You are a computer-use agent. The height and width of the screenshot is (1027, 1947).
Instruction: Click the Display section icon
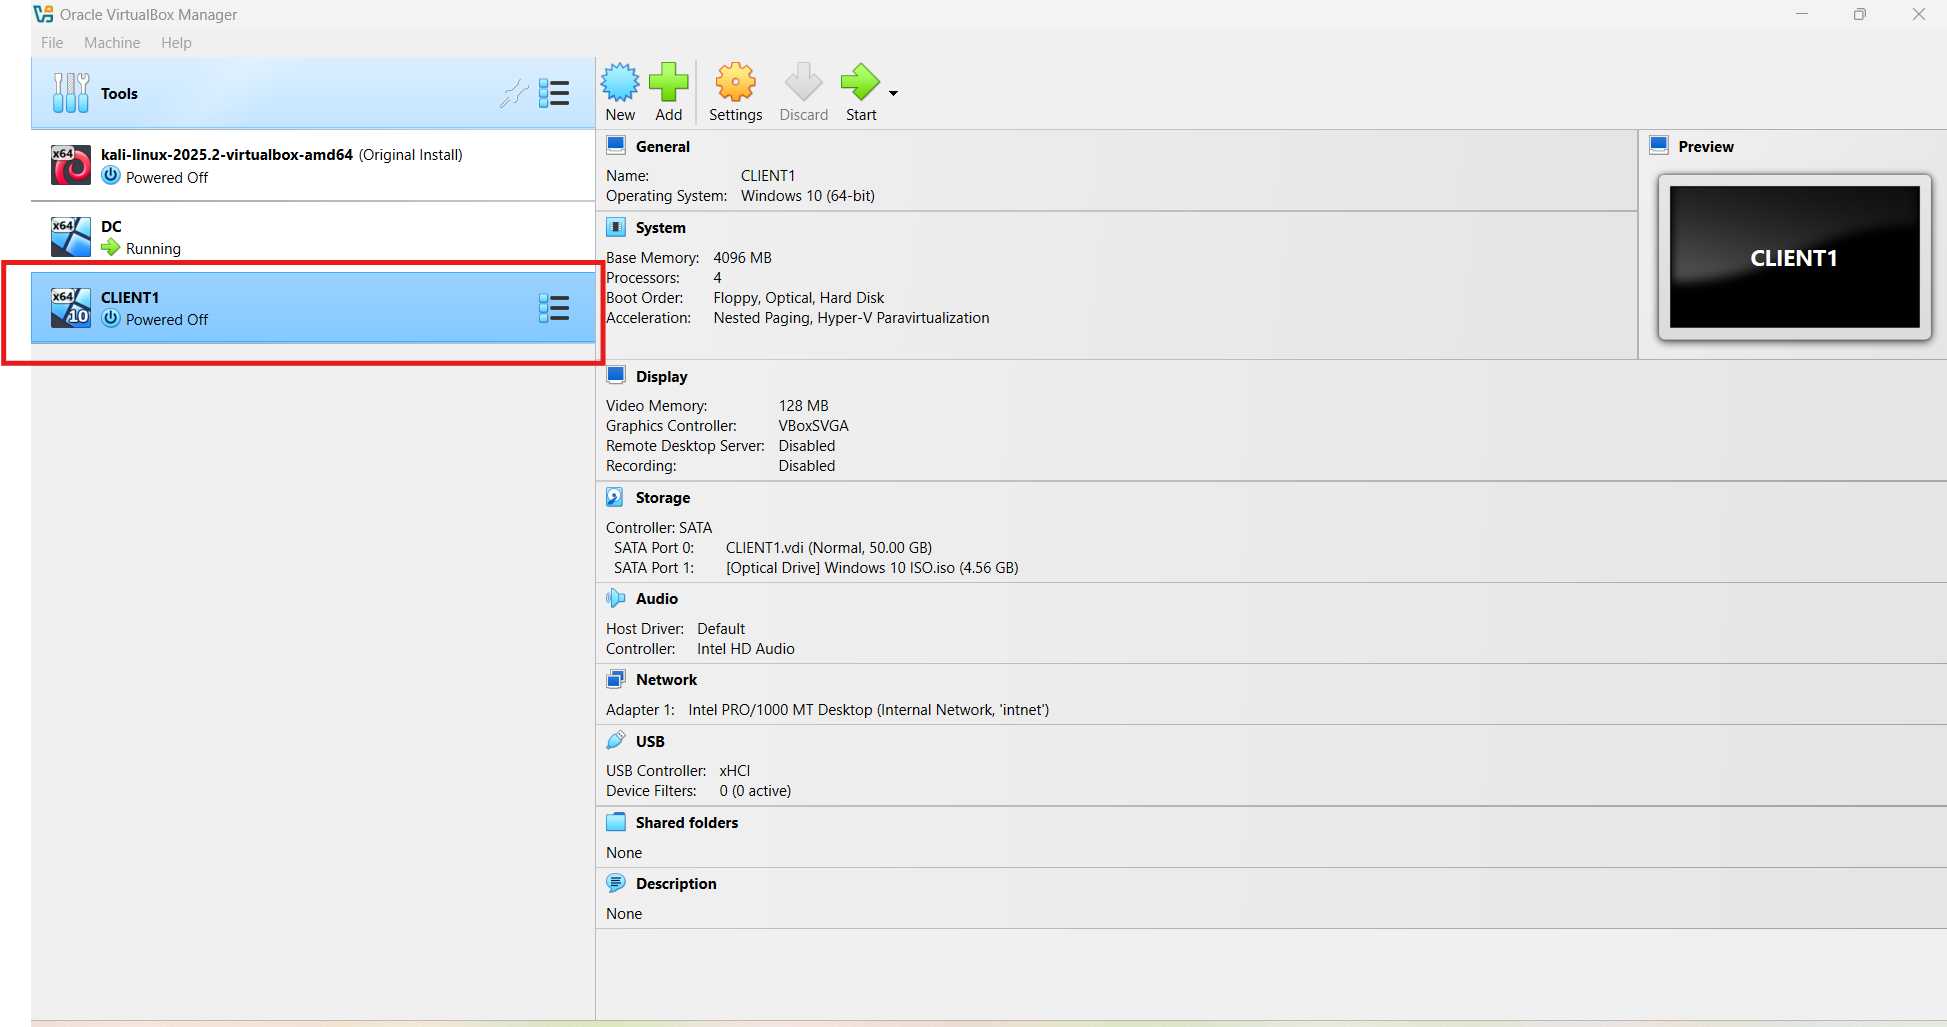tap(616, 376)
